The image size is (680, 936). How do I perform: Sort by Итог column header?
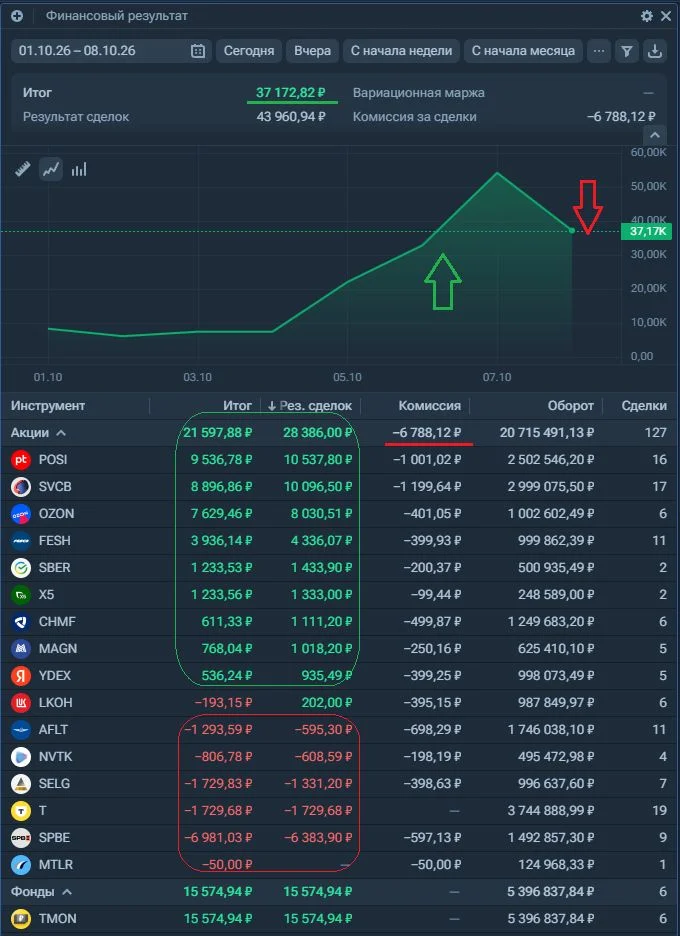(238, 406)
